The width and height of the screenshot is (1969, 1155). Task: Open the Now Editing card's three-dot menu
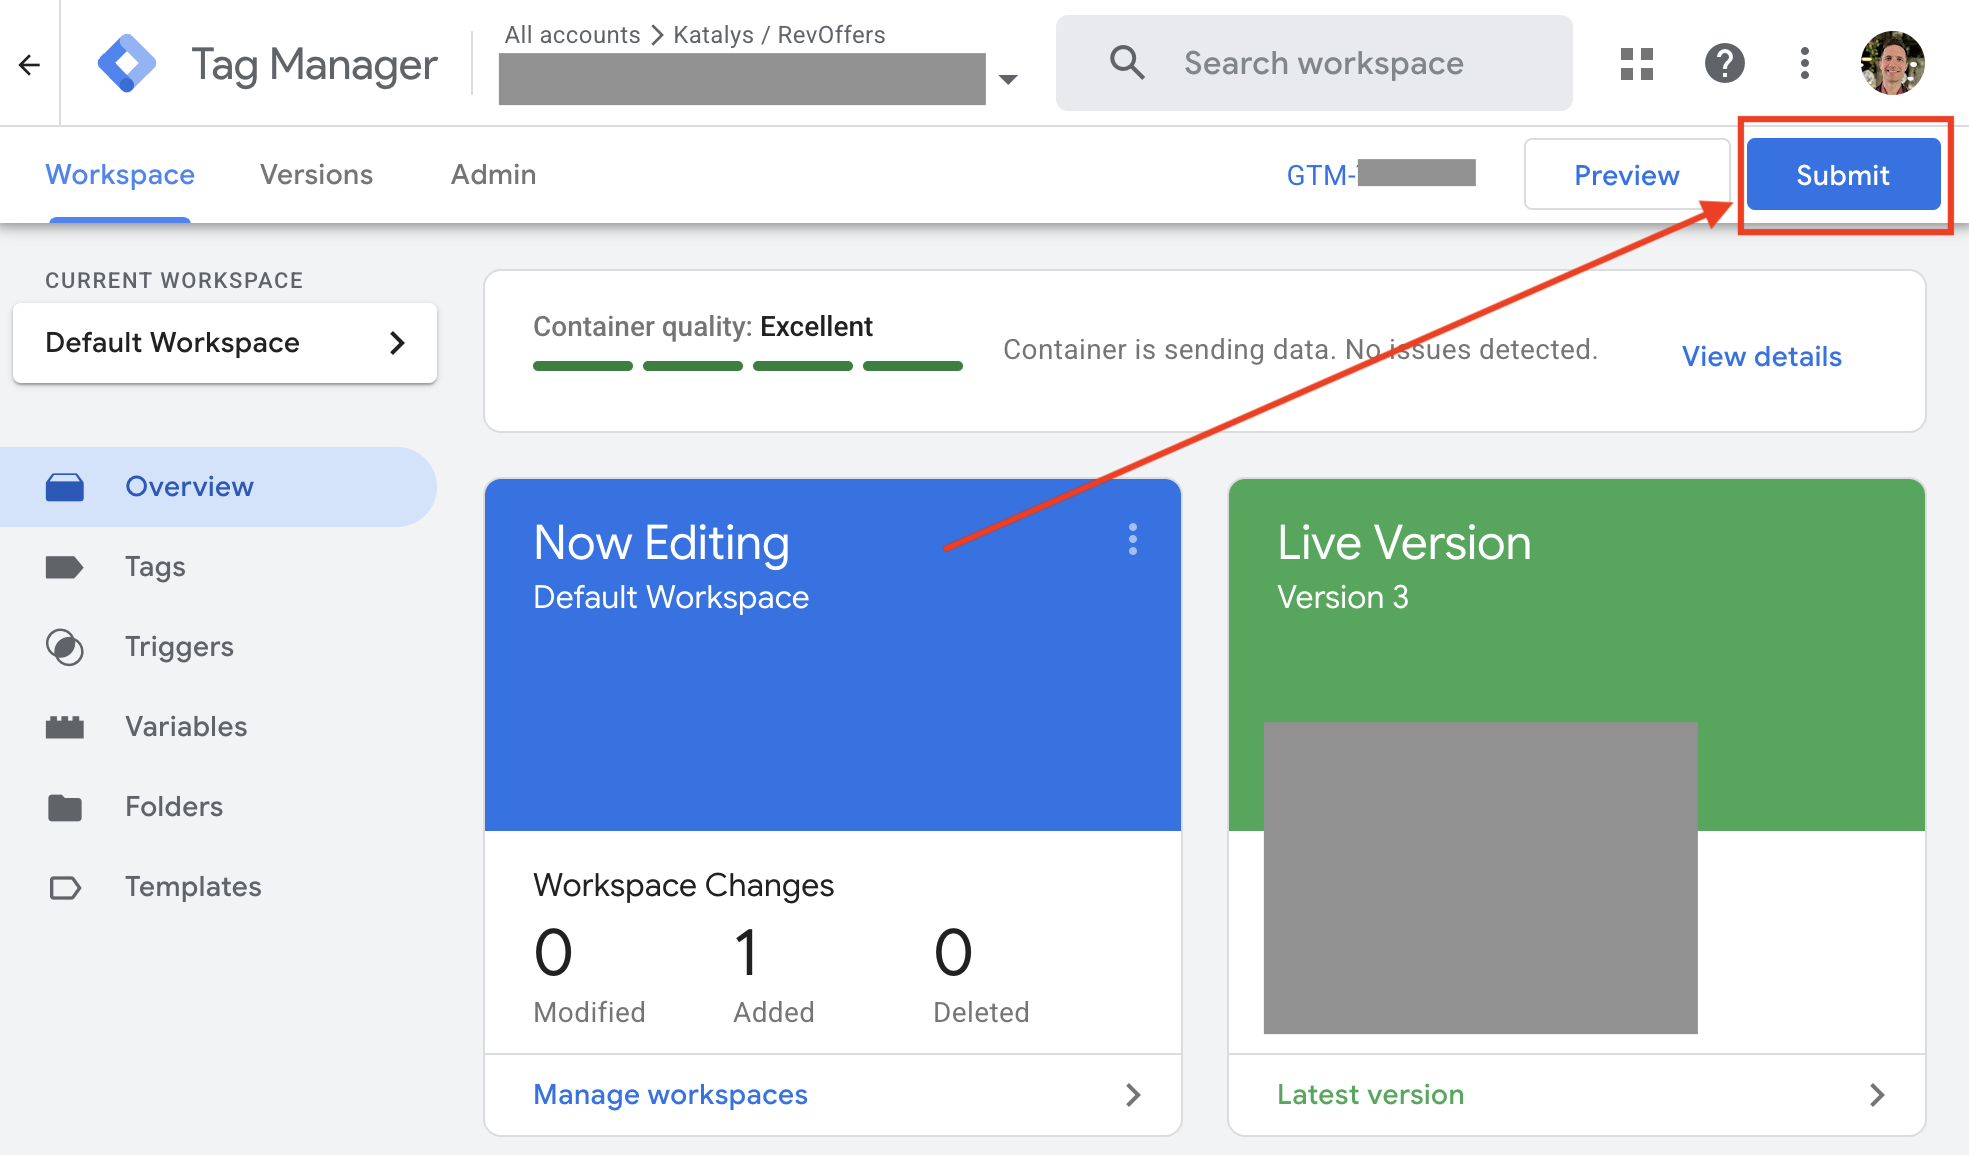pyautogui.click(x=1132, y=539)
